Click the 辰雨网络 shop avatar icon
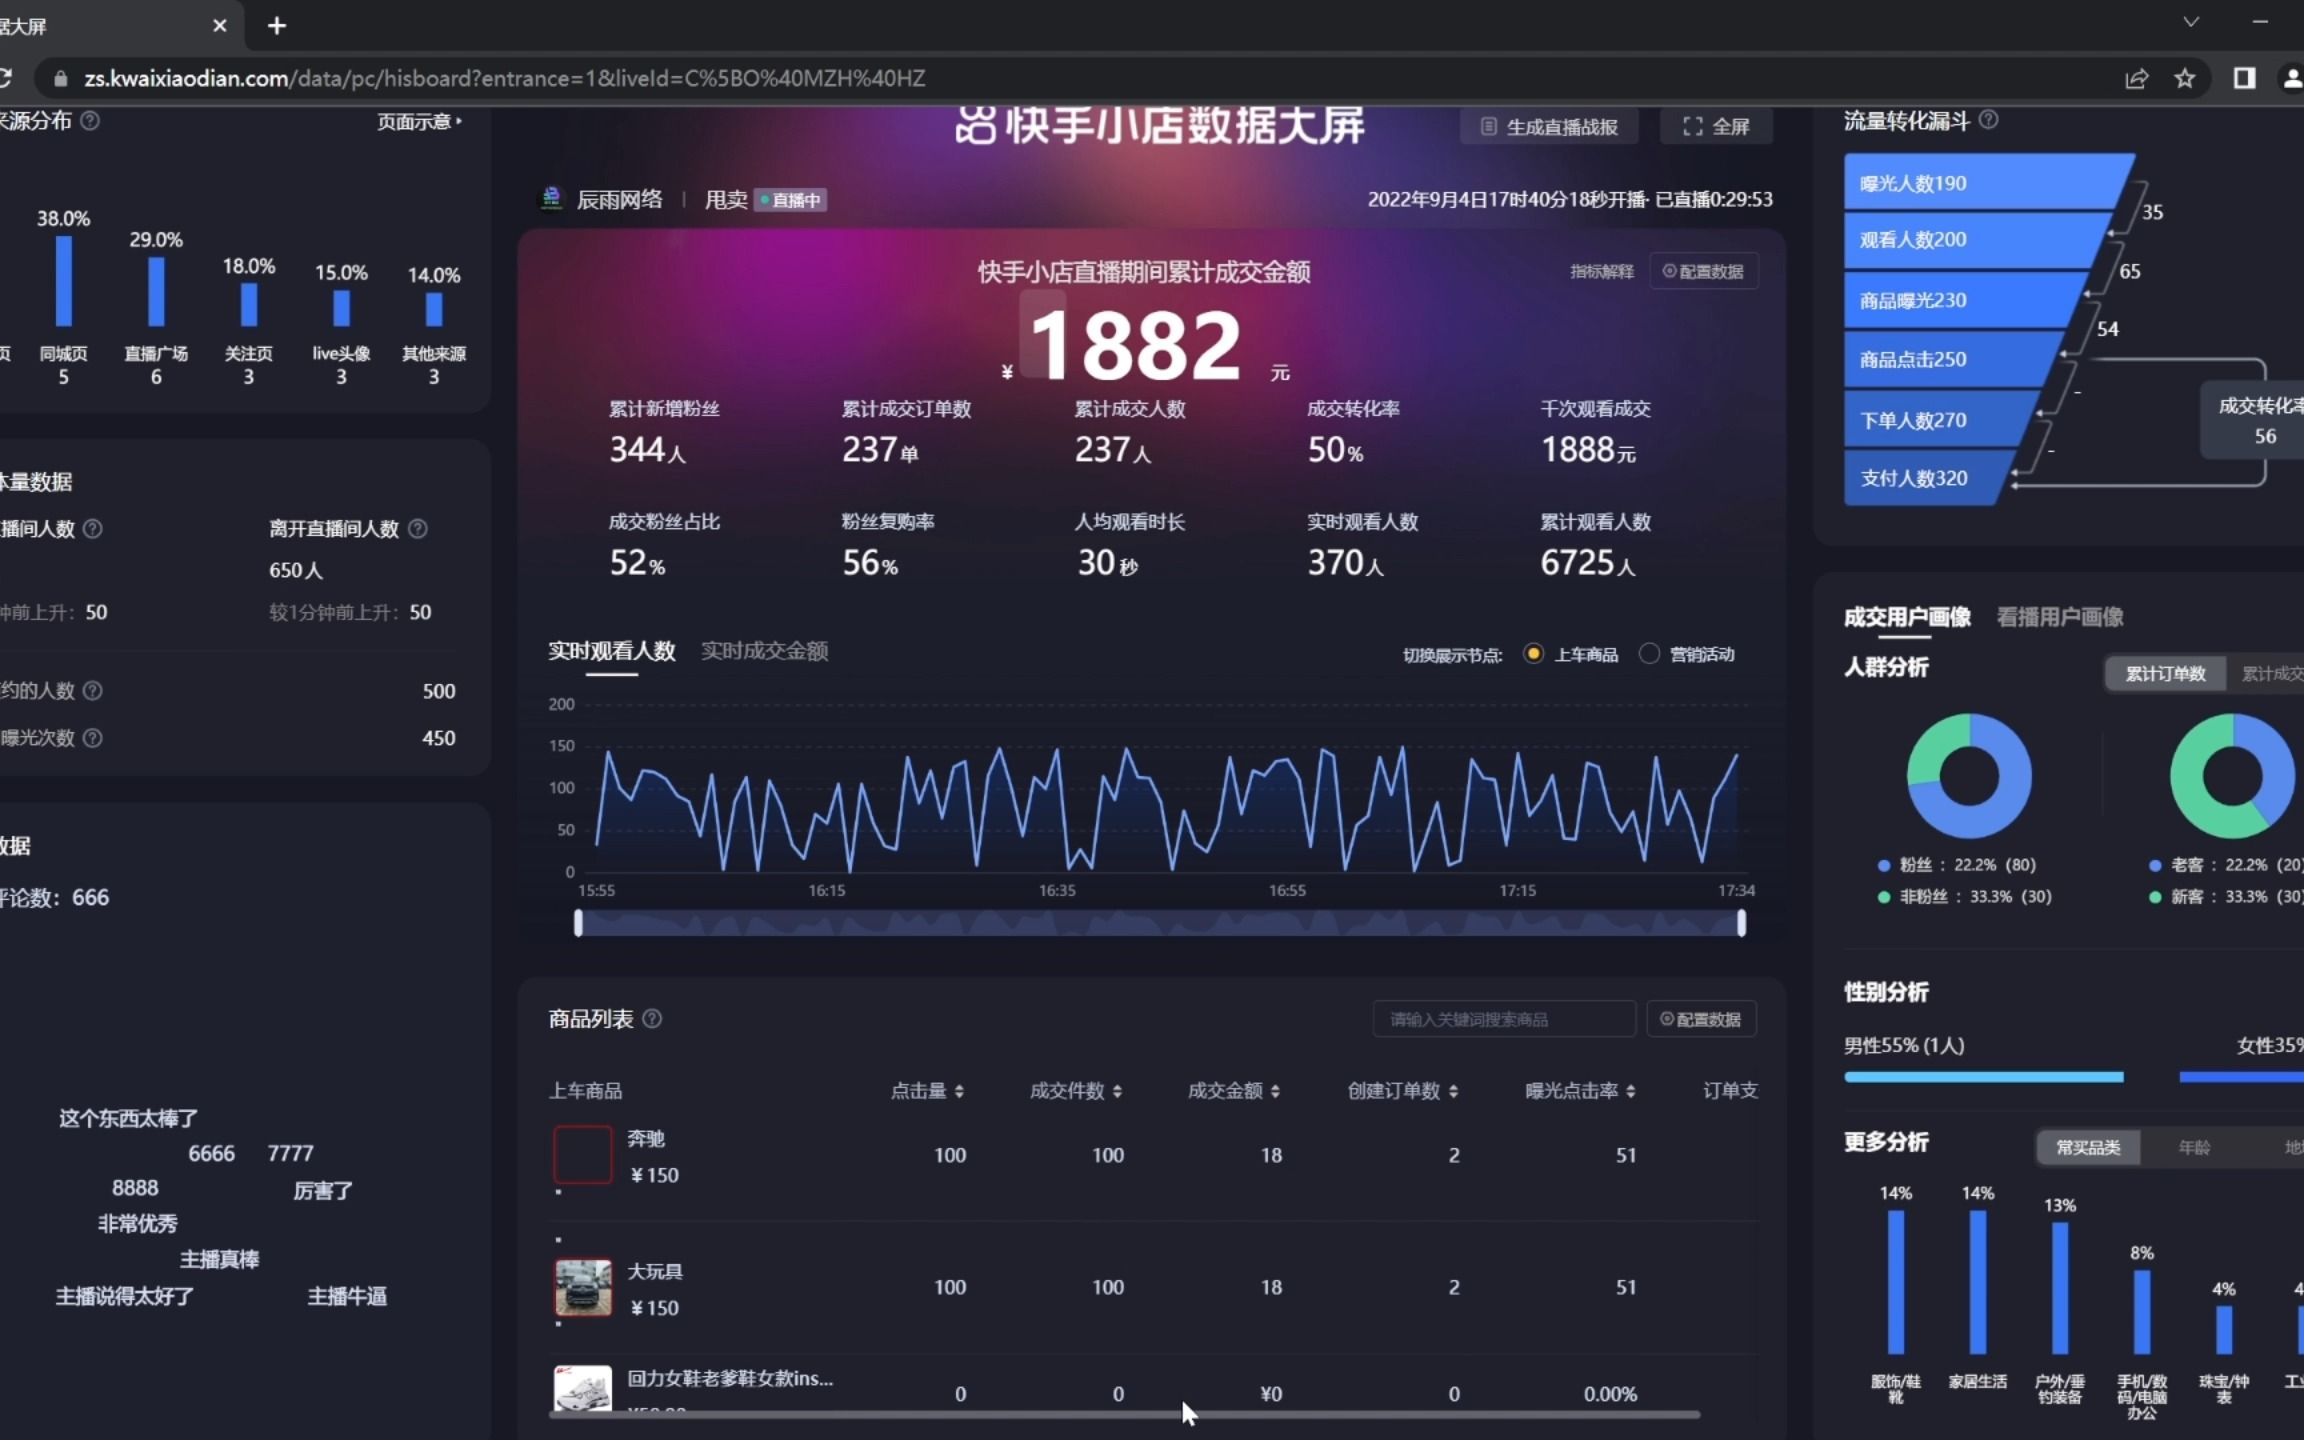 click(551, 198)
